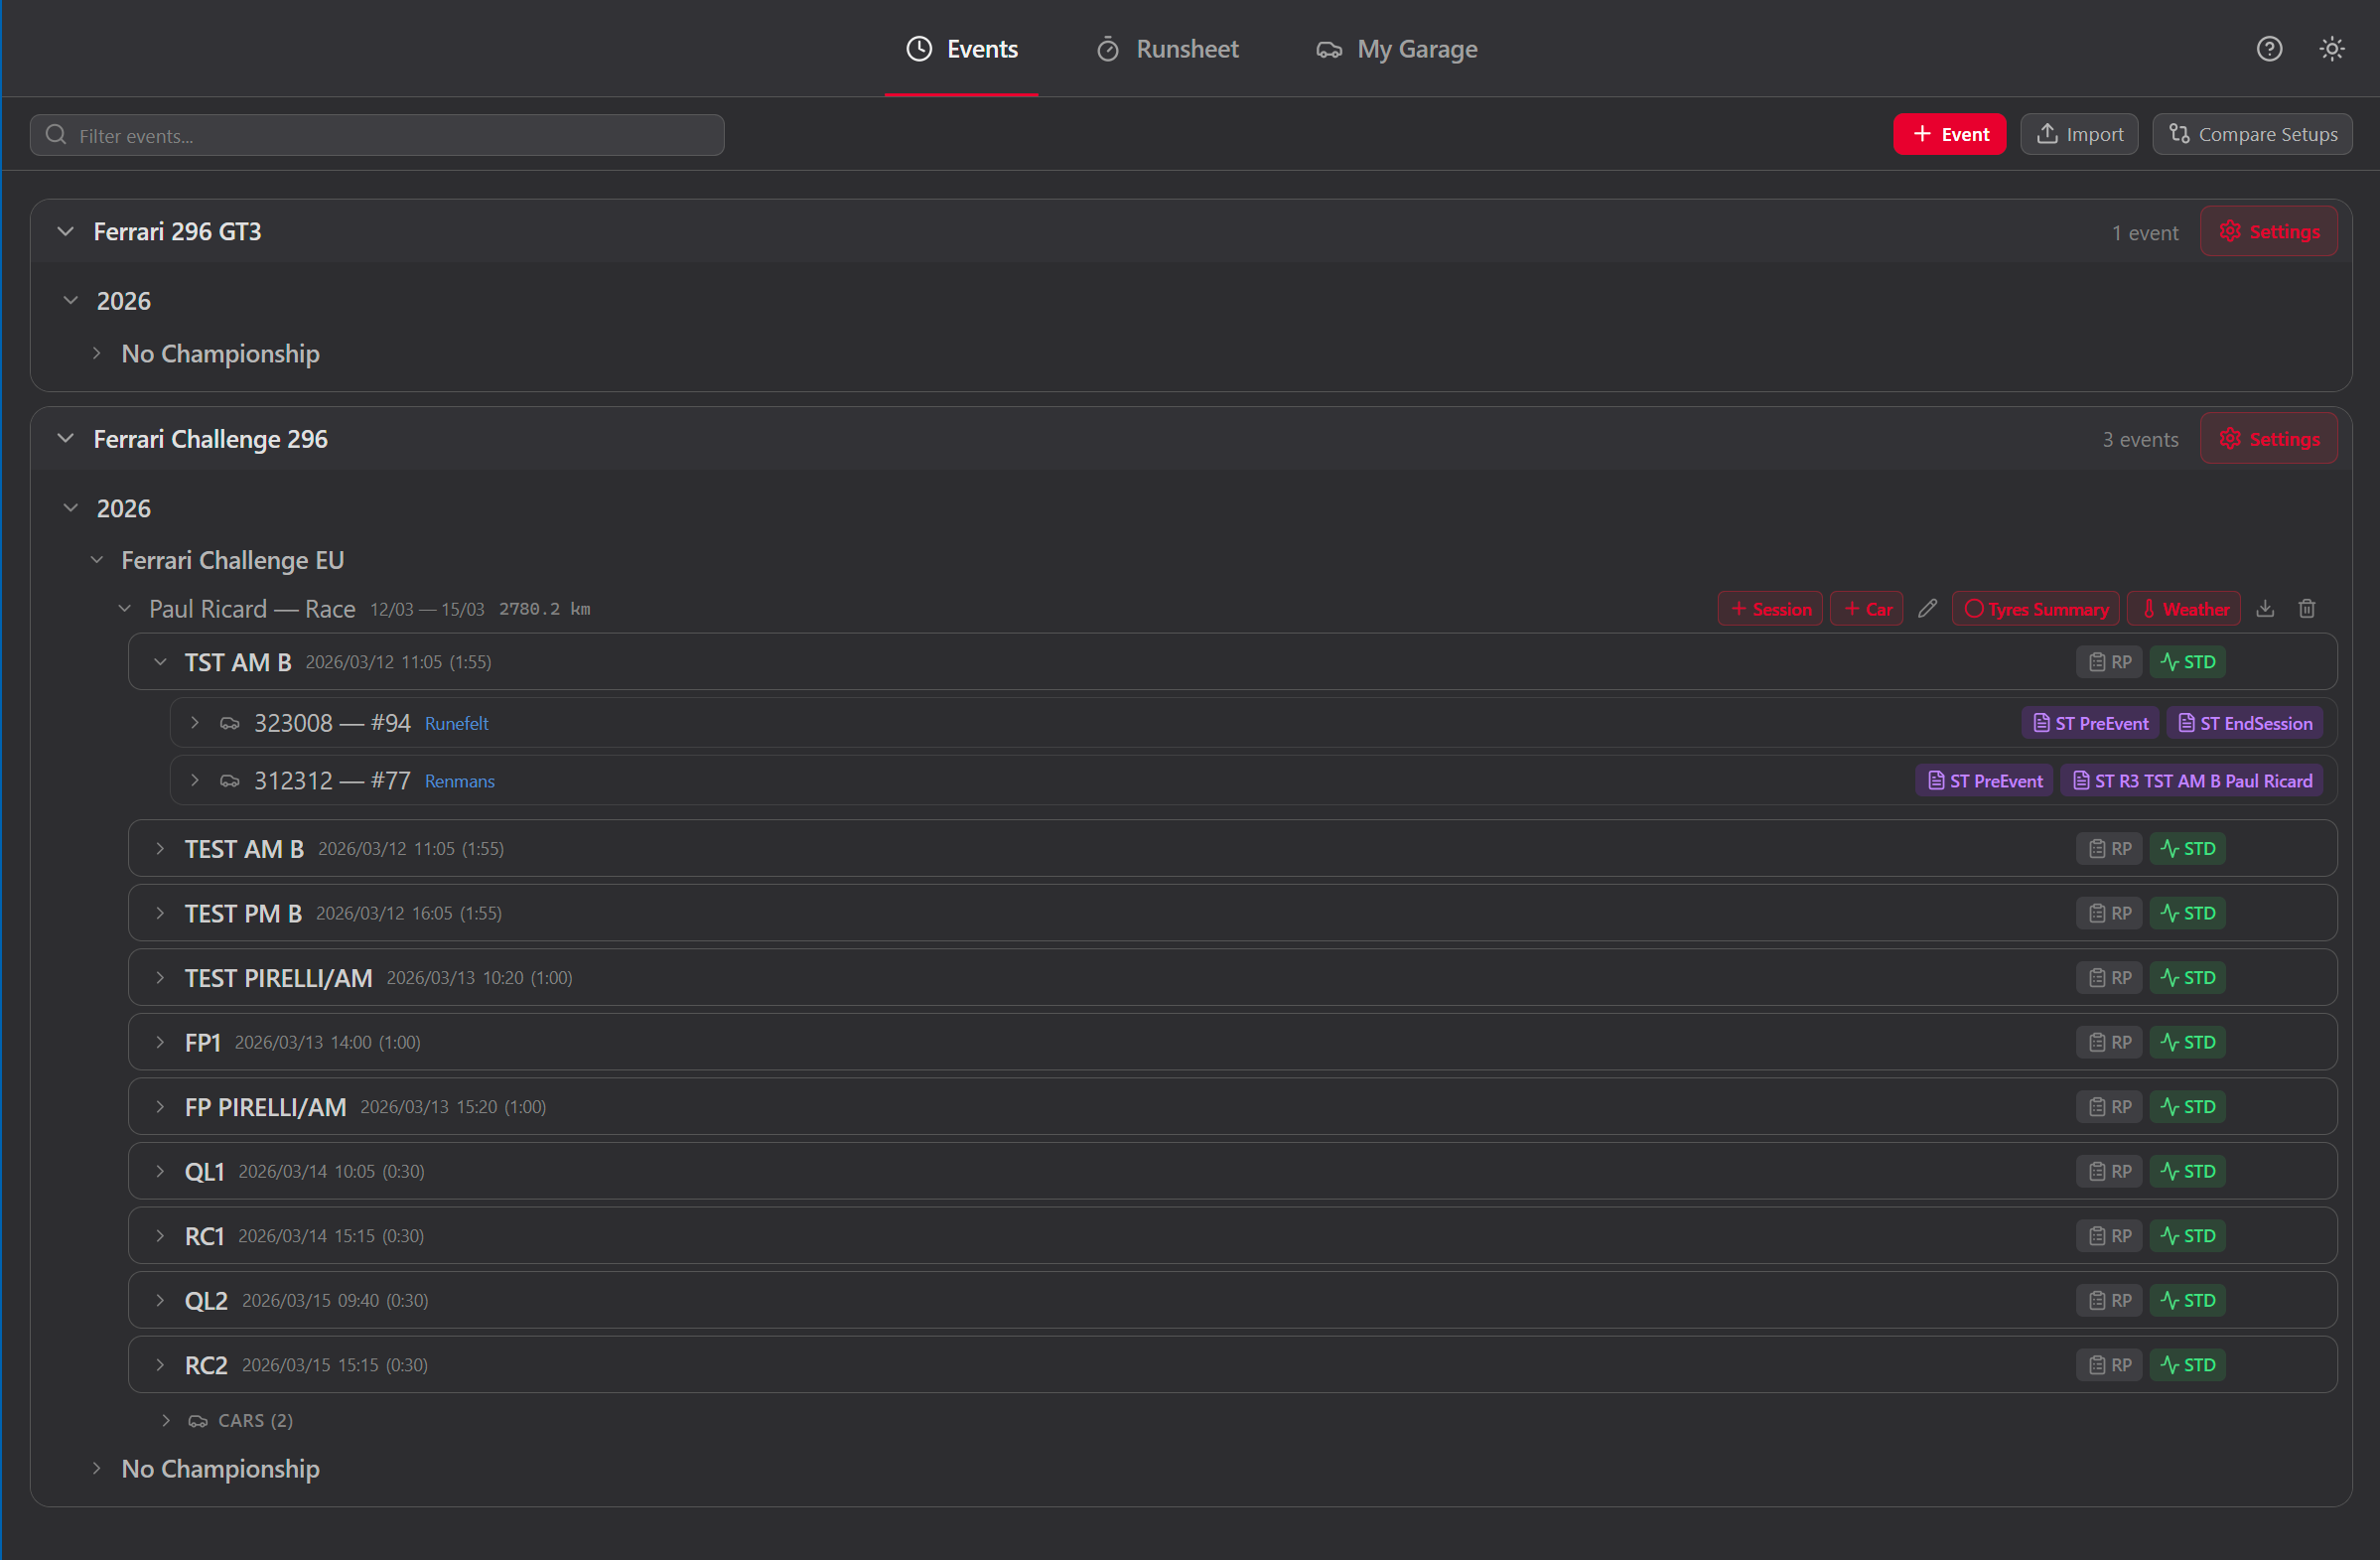The width and height of the screenshot is (2380, 1560).
Task: Open Tyres Summary for Paul Ricard
Action: (2035, 608)
